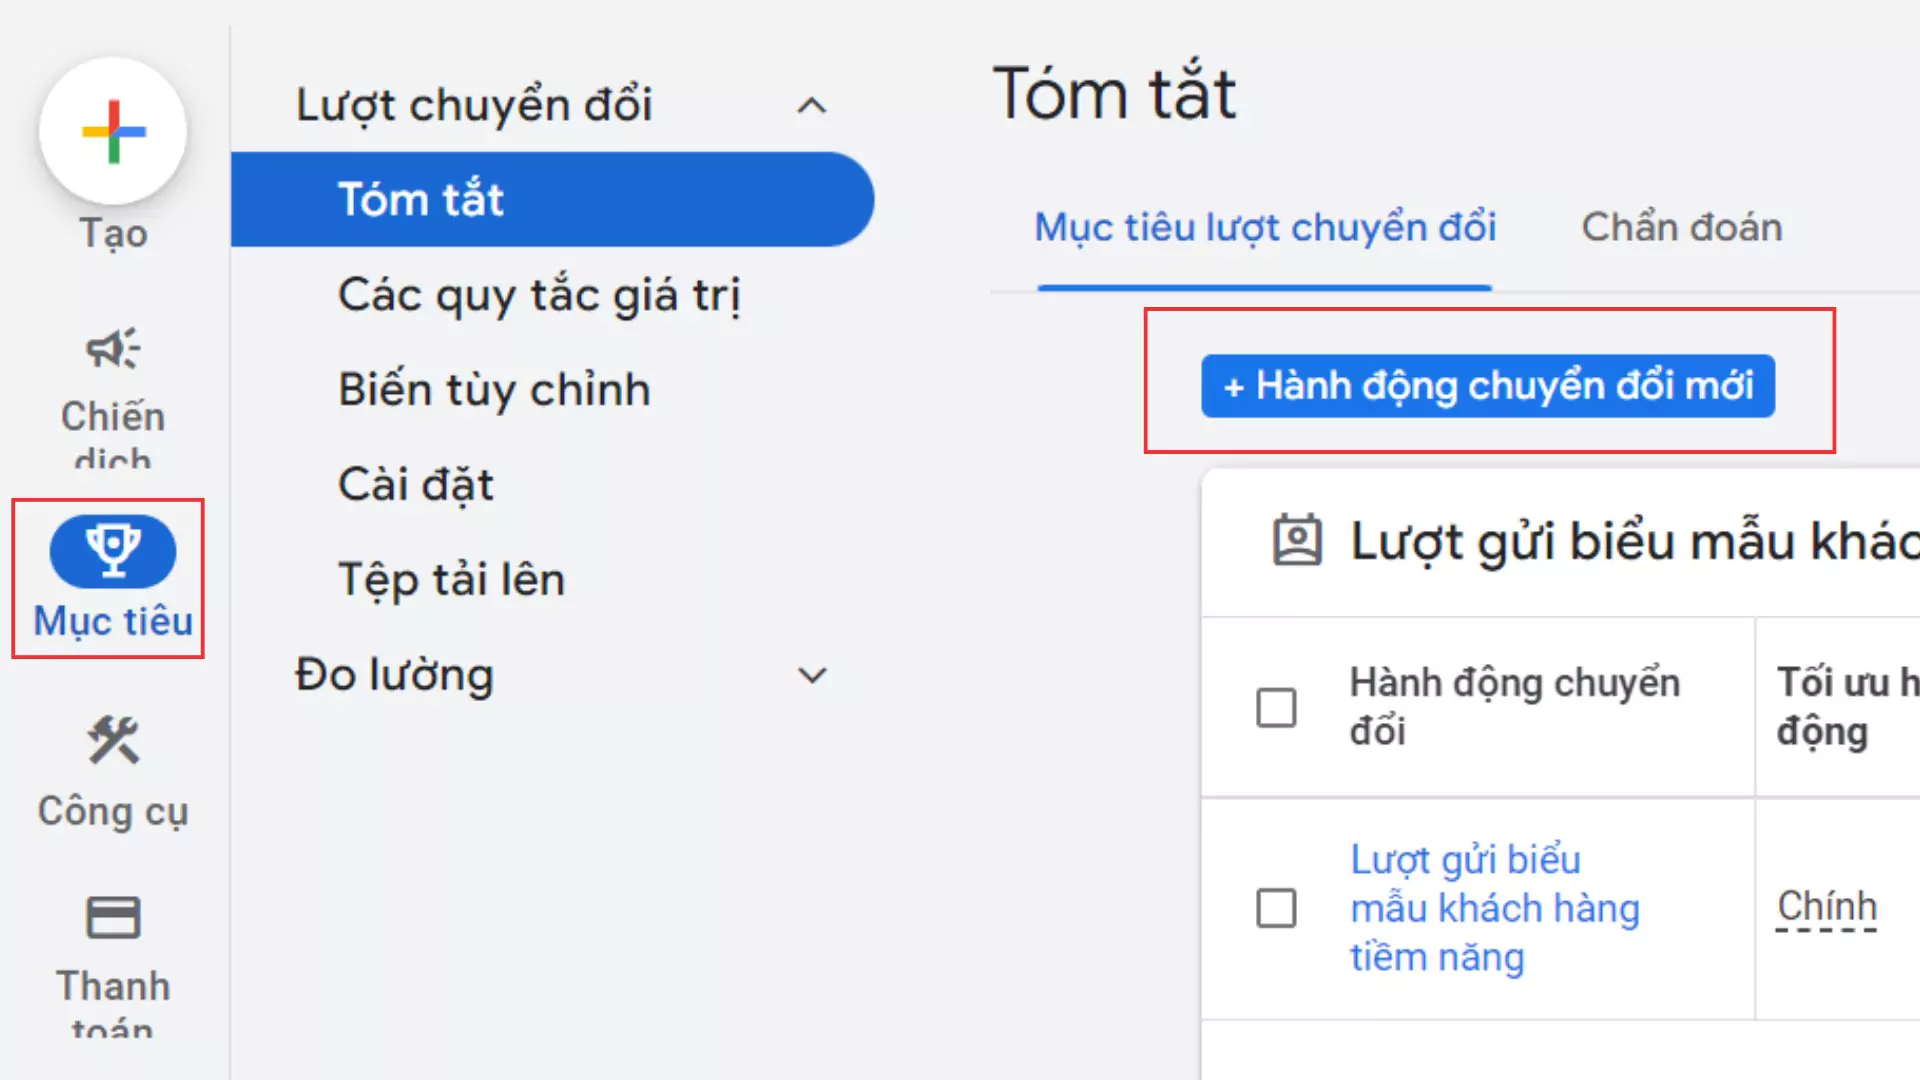Select the highlighted Tóm tắt item

coord(421,200)
